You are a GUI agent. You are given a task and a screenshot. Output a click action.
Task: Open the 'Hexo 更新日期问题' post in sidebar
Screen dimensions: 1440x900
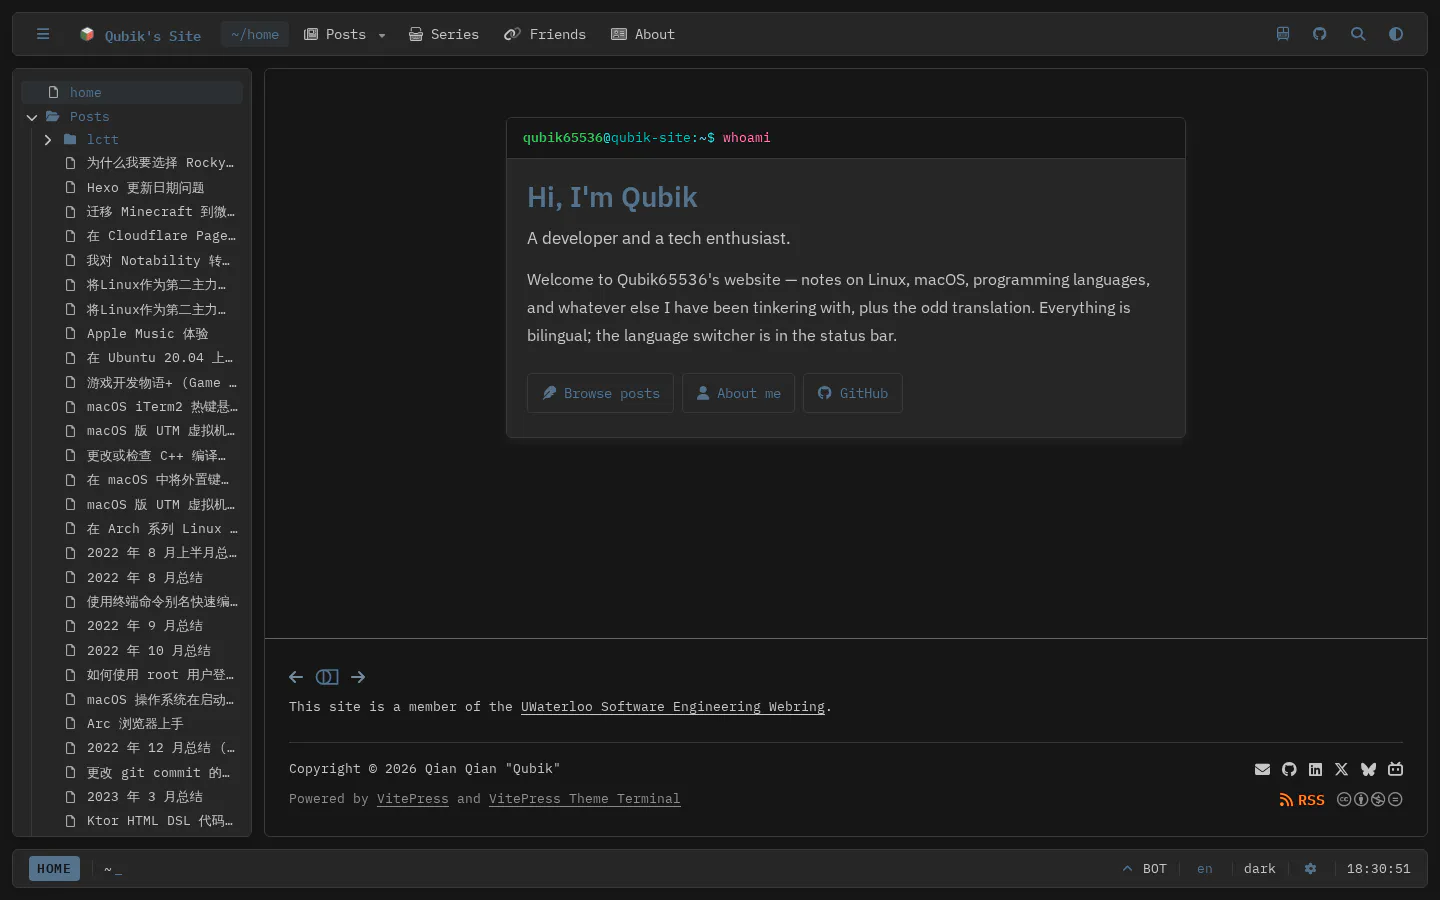point(145,188)
